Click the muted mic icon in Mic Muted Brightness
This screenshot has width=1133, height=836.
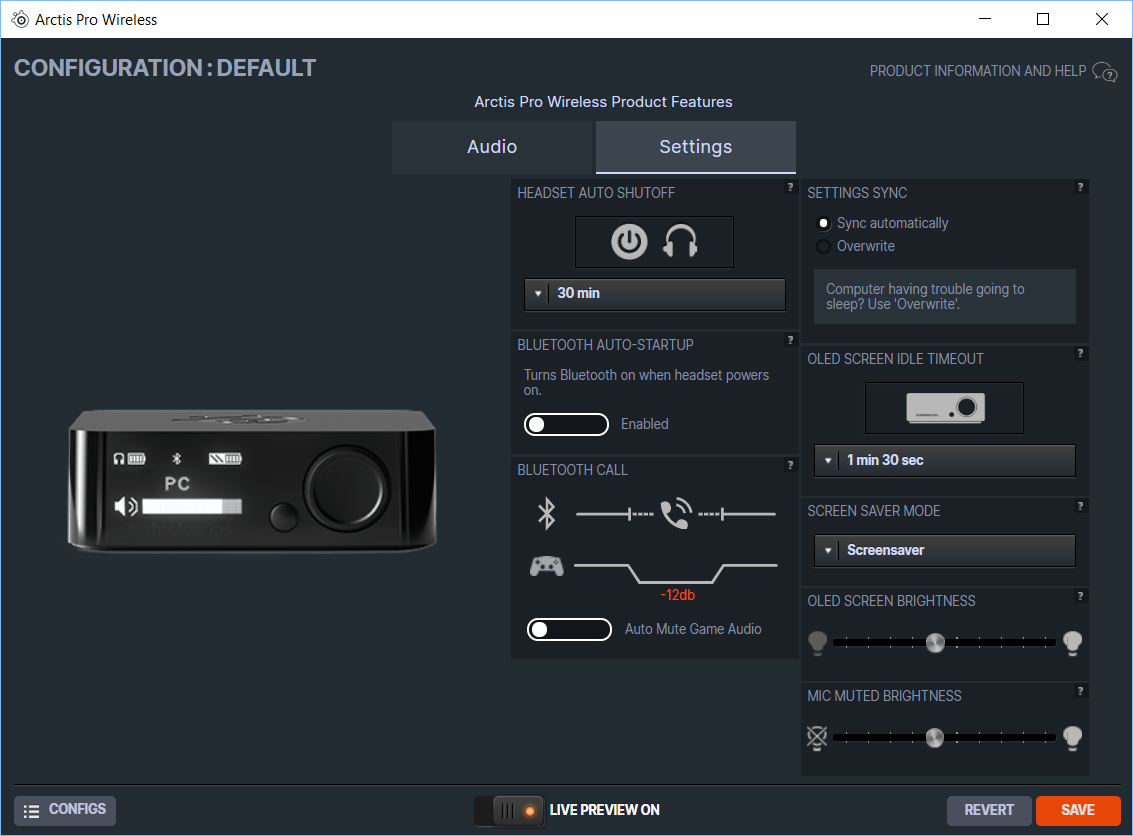click(x=817, y=737)
